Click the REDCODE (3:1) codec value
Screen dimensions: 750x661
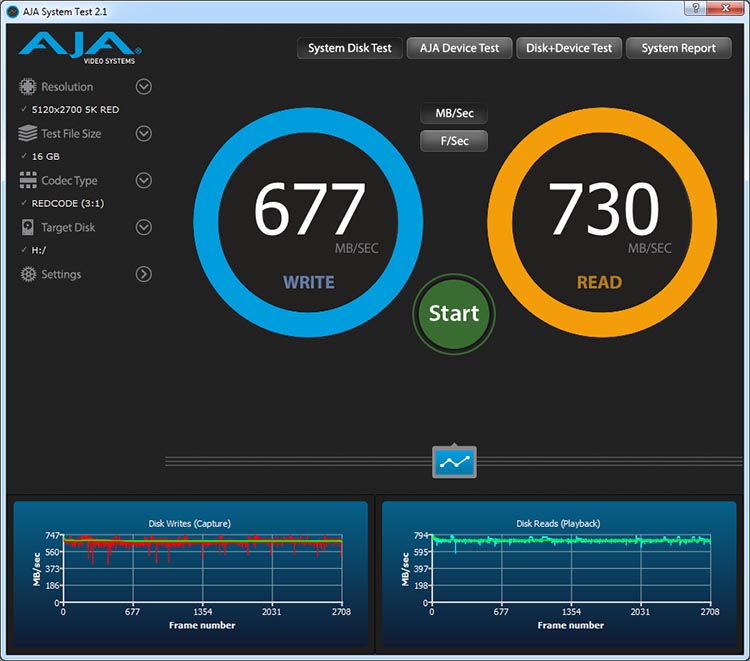68,203
